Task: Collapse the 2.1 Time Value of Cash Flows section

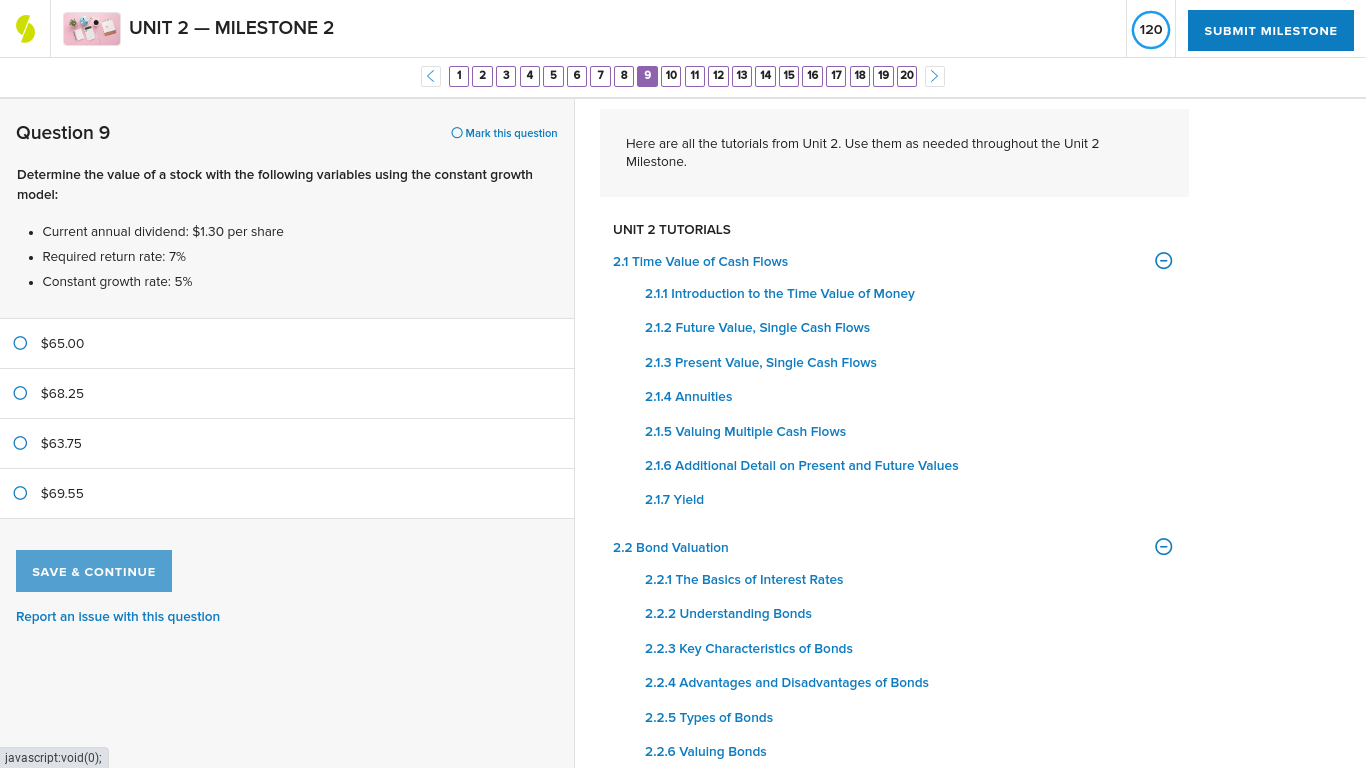Action: click(700, 261)
